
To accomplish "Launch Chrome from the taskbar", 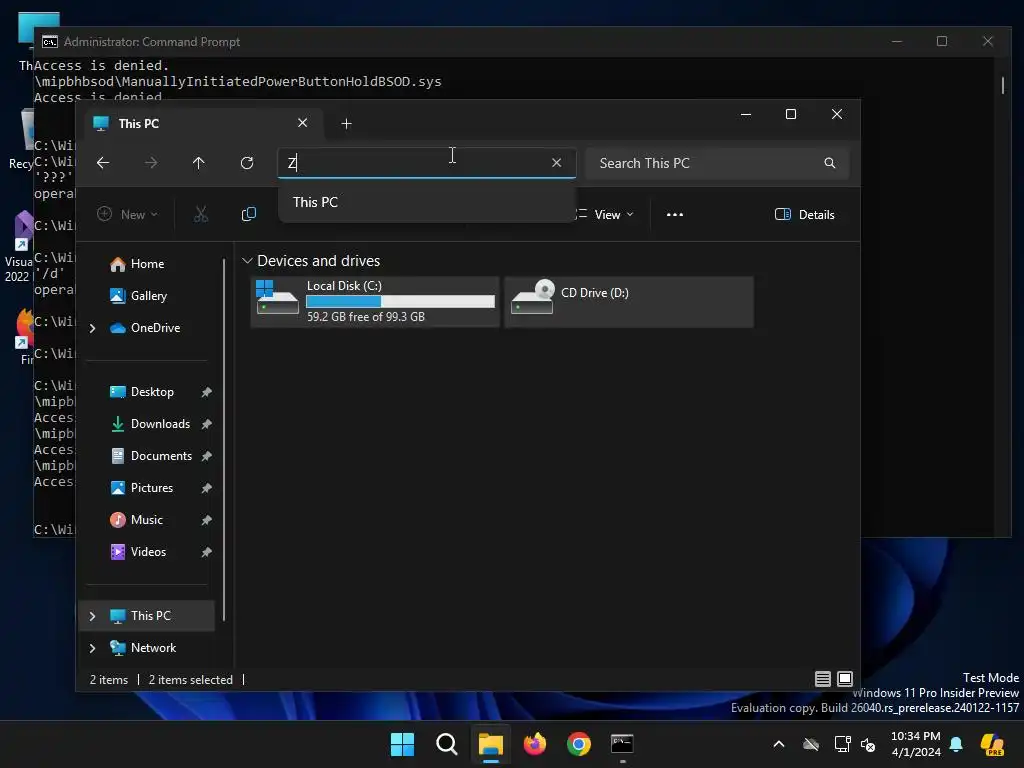I will coord(579,744).
